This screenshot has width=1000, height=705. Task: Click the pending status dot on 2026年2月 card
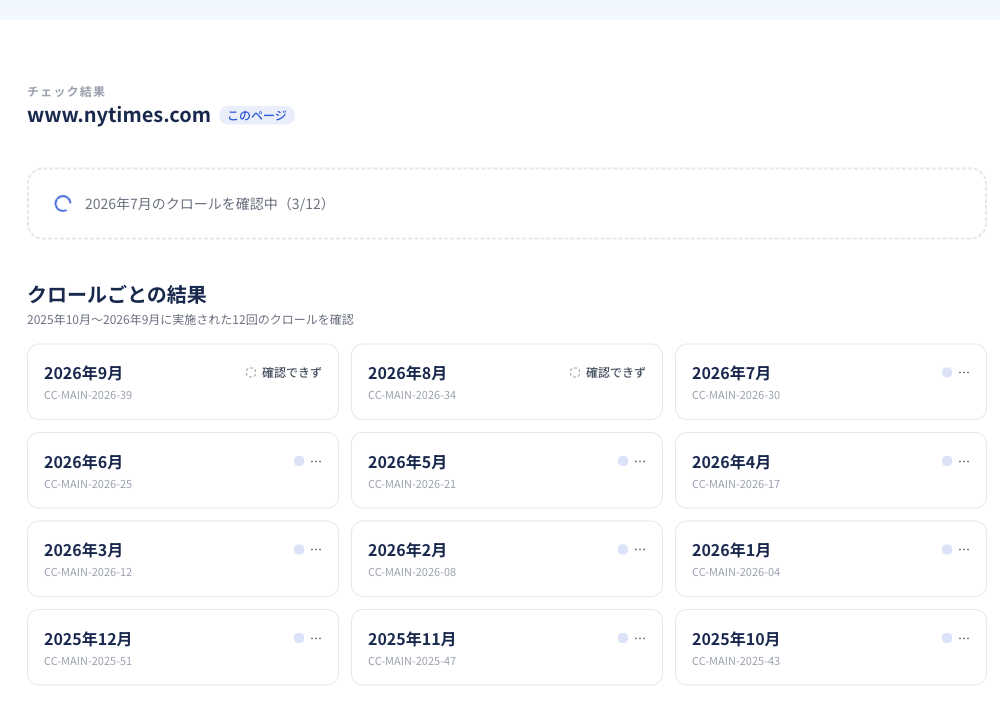623,549
